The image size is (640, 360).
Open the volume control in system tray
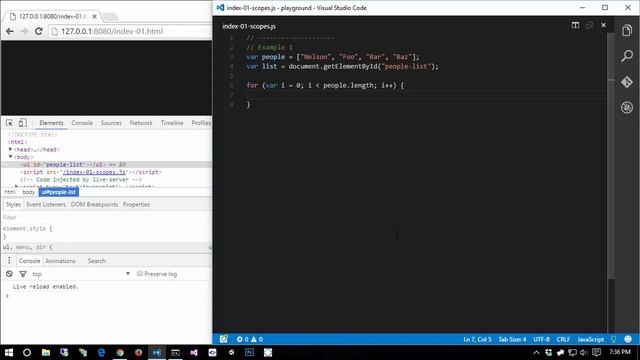coord(583,352)
